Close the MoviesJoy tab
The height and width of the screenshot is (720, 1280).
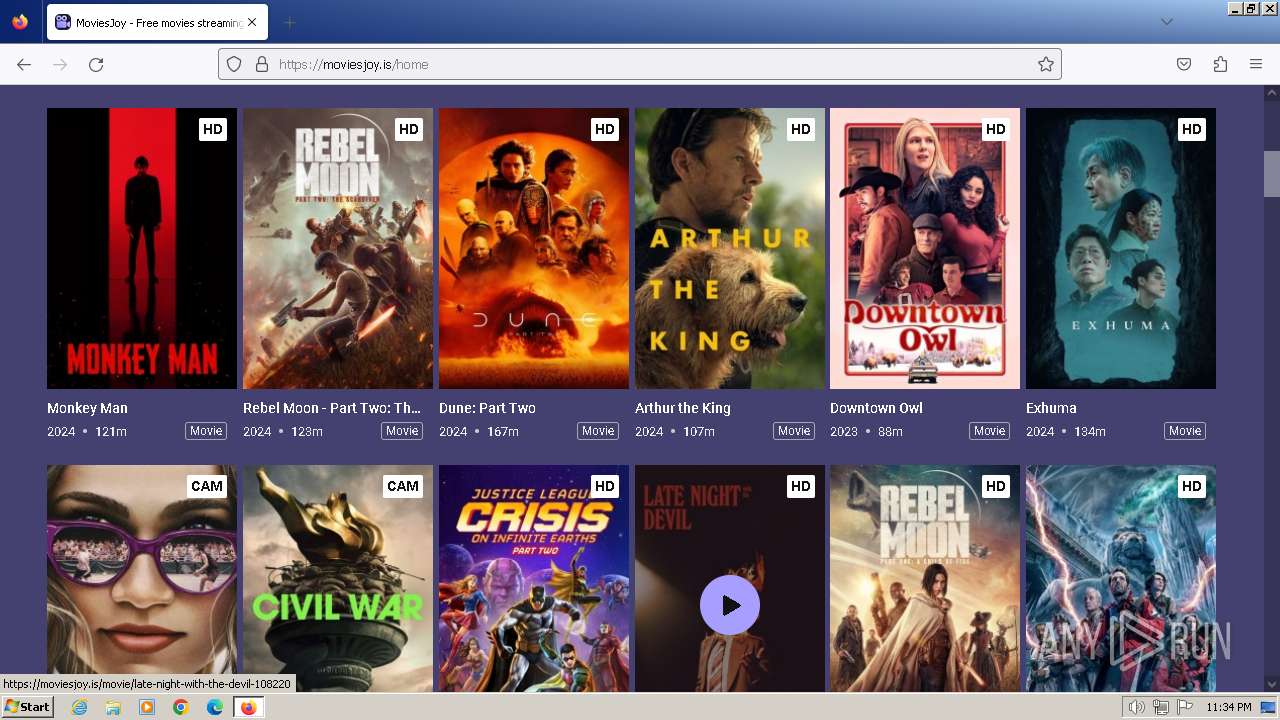(251, 22)
